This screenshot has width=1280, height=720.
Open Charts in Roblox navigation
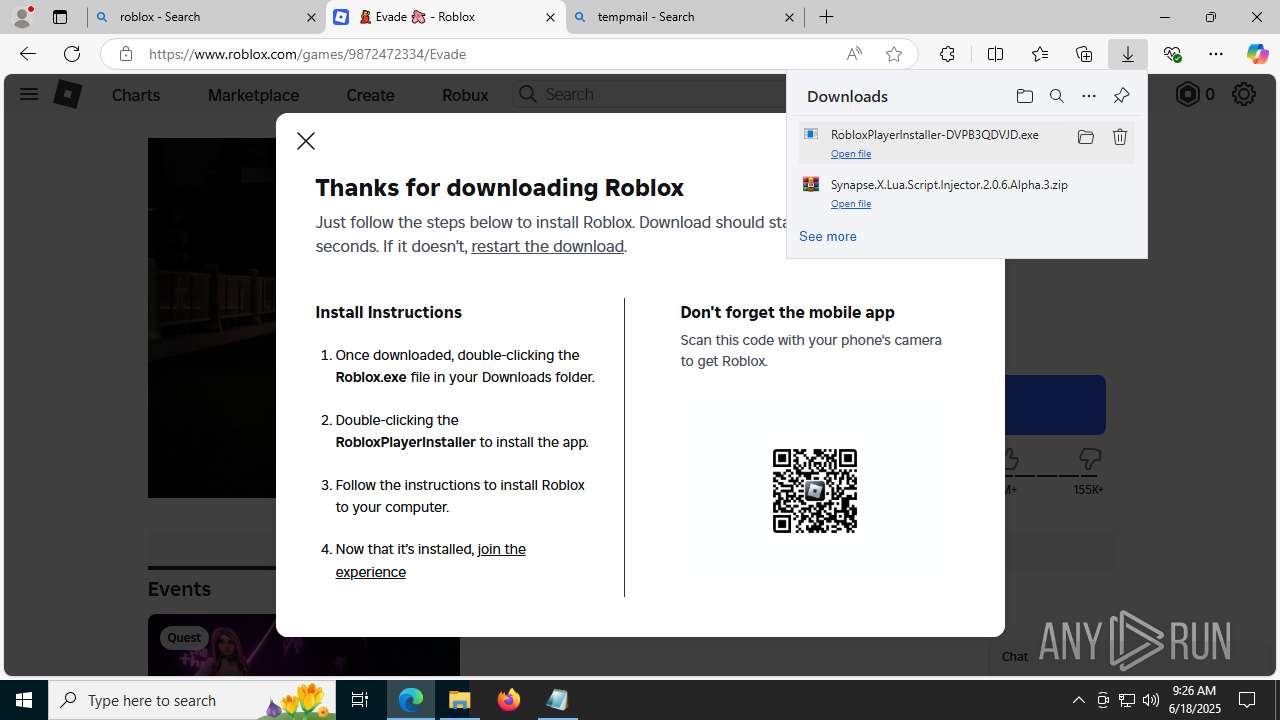[x=136, y=95]
